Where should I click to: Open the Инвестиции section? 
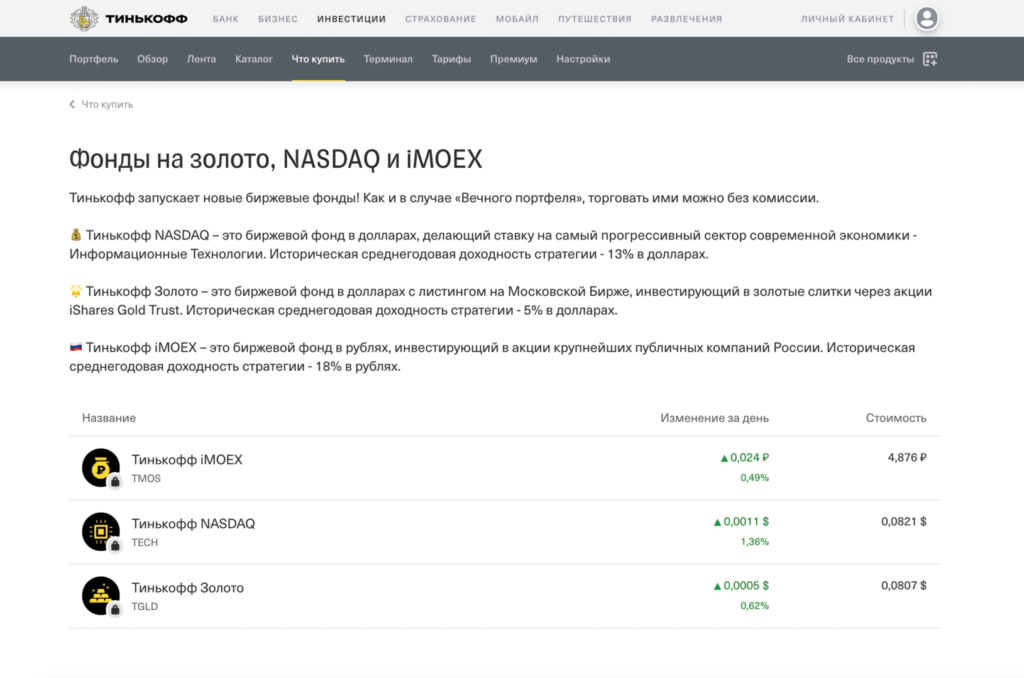pyautogui.click(x=351, y=19)
